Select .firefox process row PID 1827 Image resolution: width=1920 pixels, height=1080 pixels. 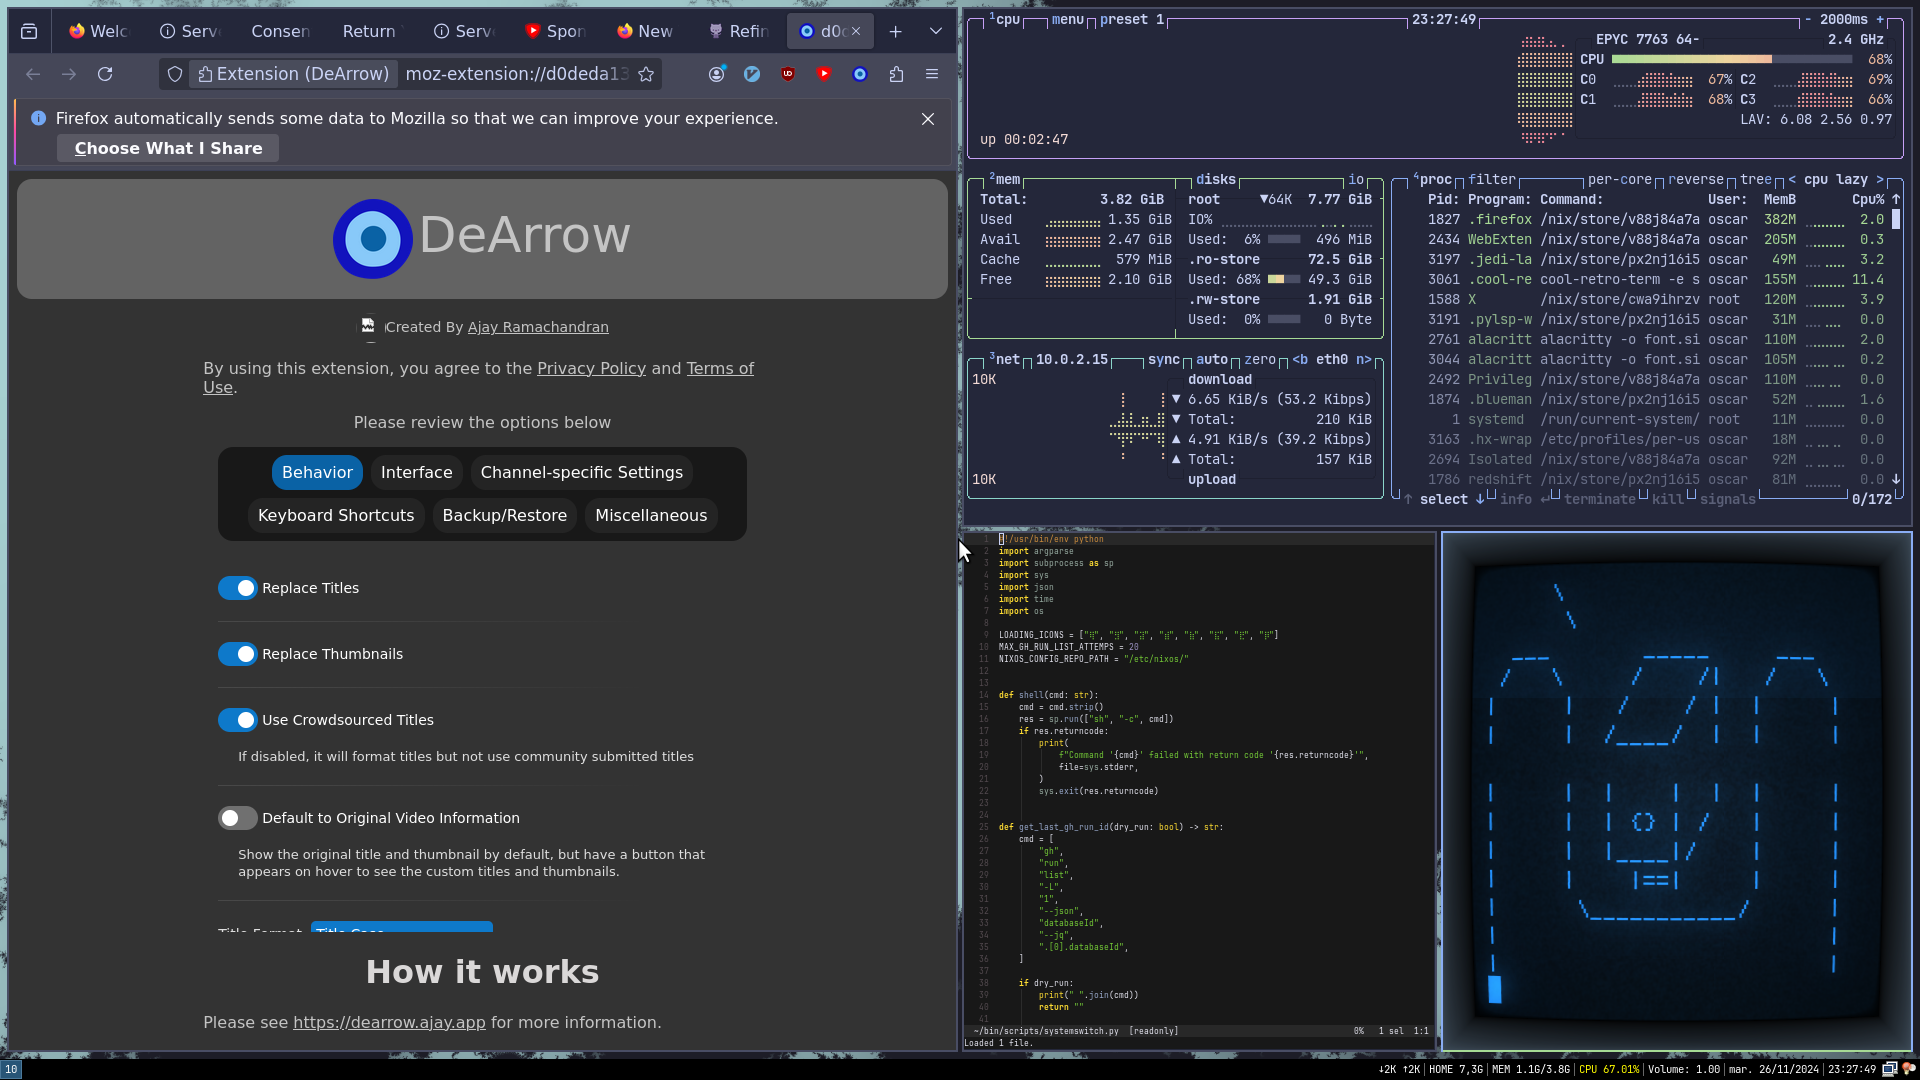click(1655, 220)
